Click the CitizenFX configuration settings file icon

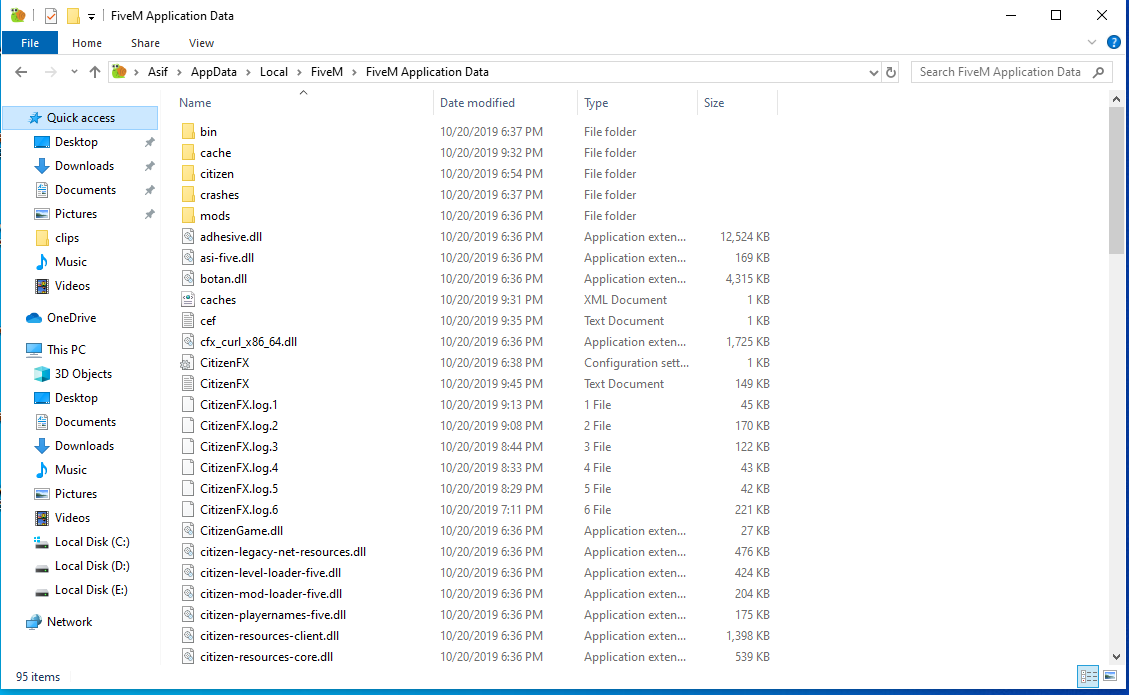(x=187, y=363)
